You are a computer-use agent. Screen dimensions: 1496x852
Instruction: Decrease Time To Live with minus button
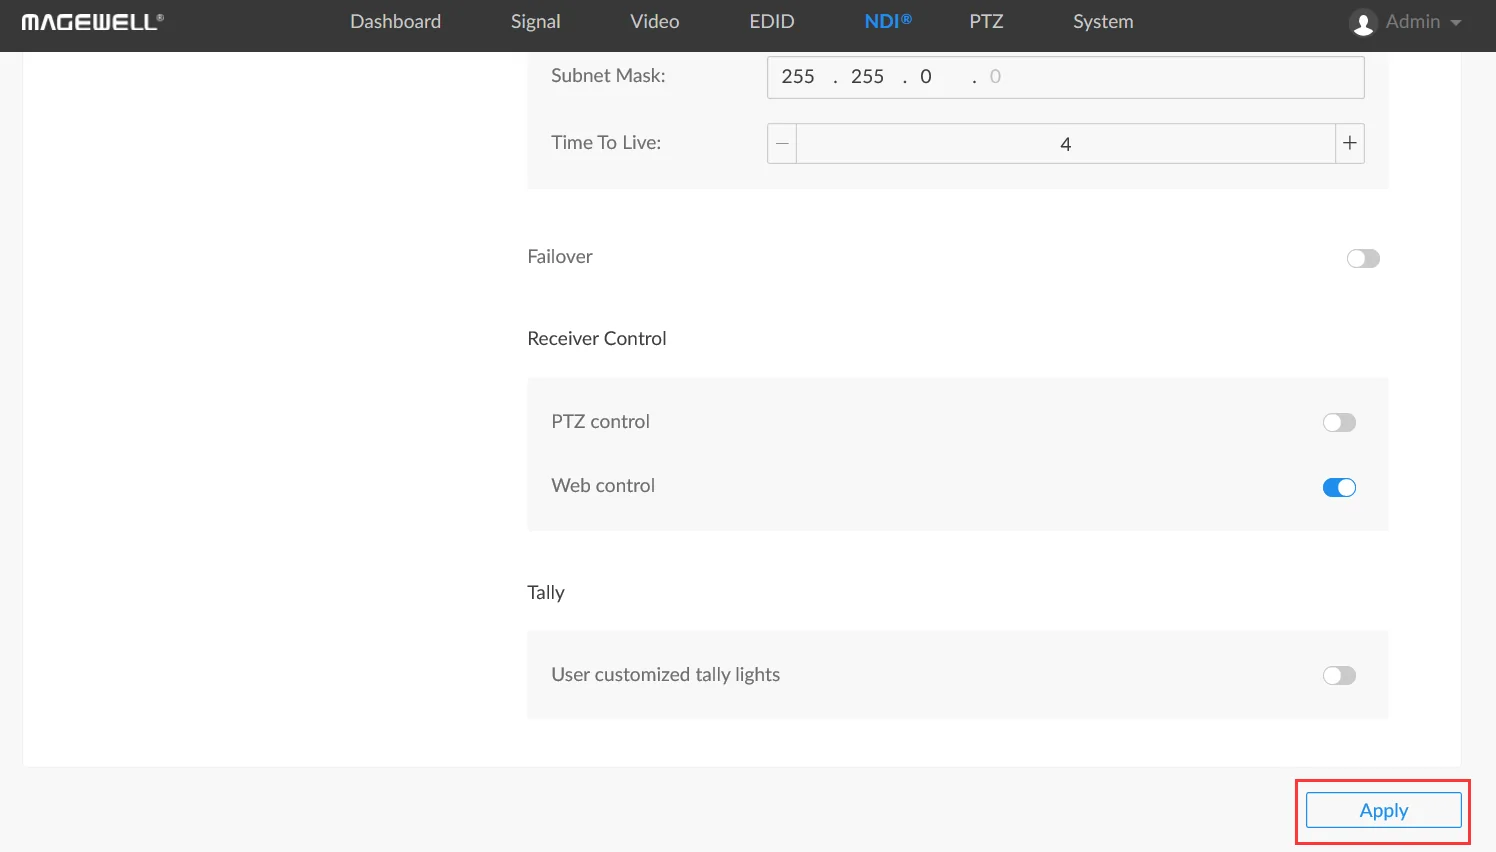tap(782, 144)
